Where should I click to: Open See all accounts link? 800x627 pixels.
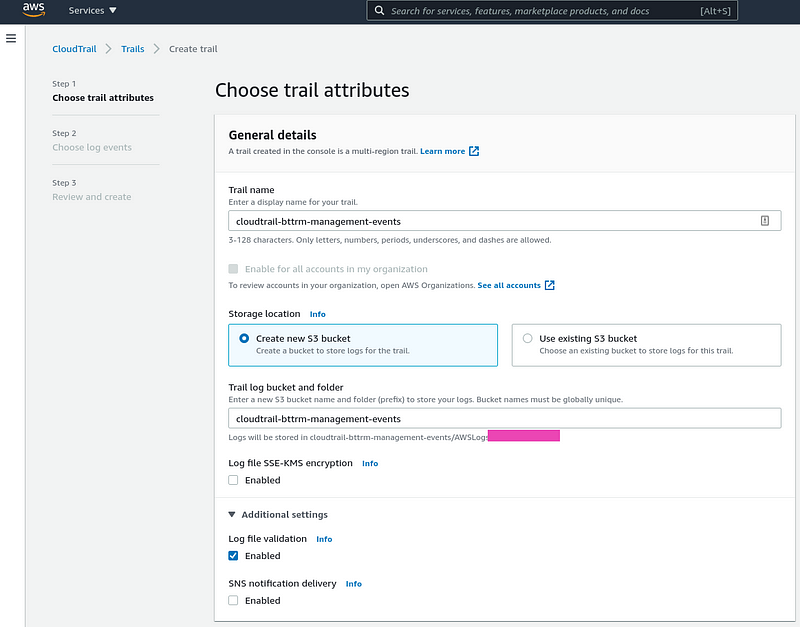tap(509, 285)
